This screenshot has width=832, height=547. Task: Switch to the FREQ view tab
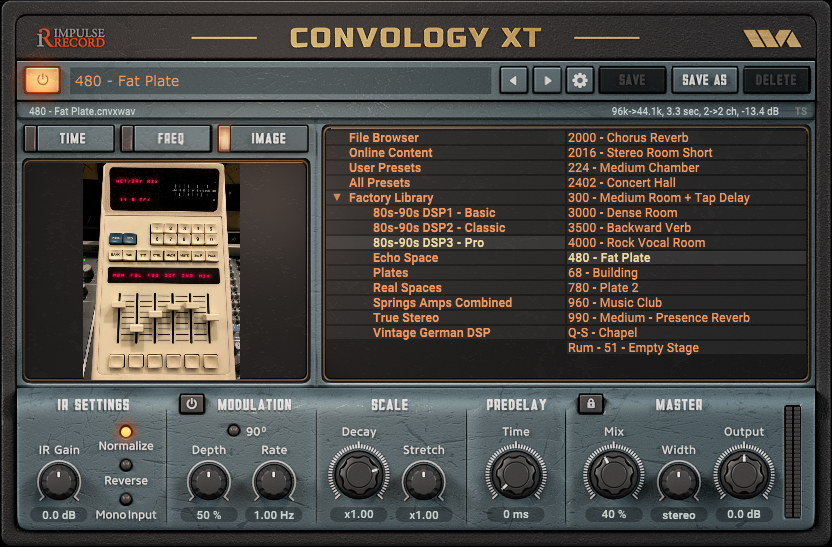point(167,138)
